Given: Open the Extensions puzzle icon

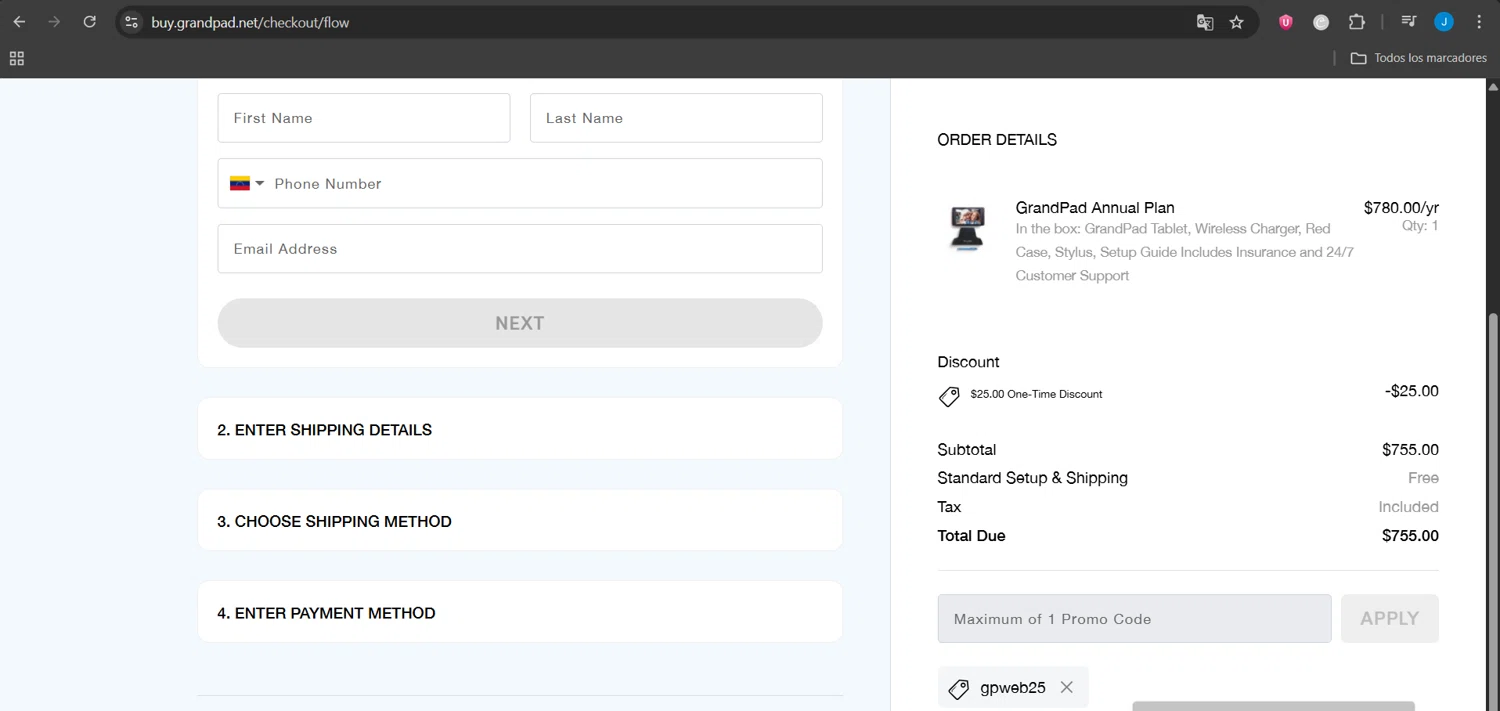Looking at the screenshot, I should click(1356, 22).
